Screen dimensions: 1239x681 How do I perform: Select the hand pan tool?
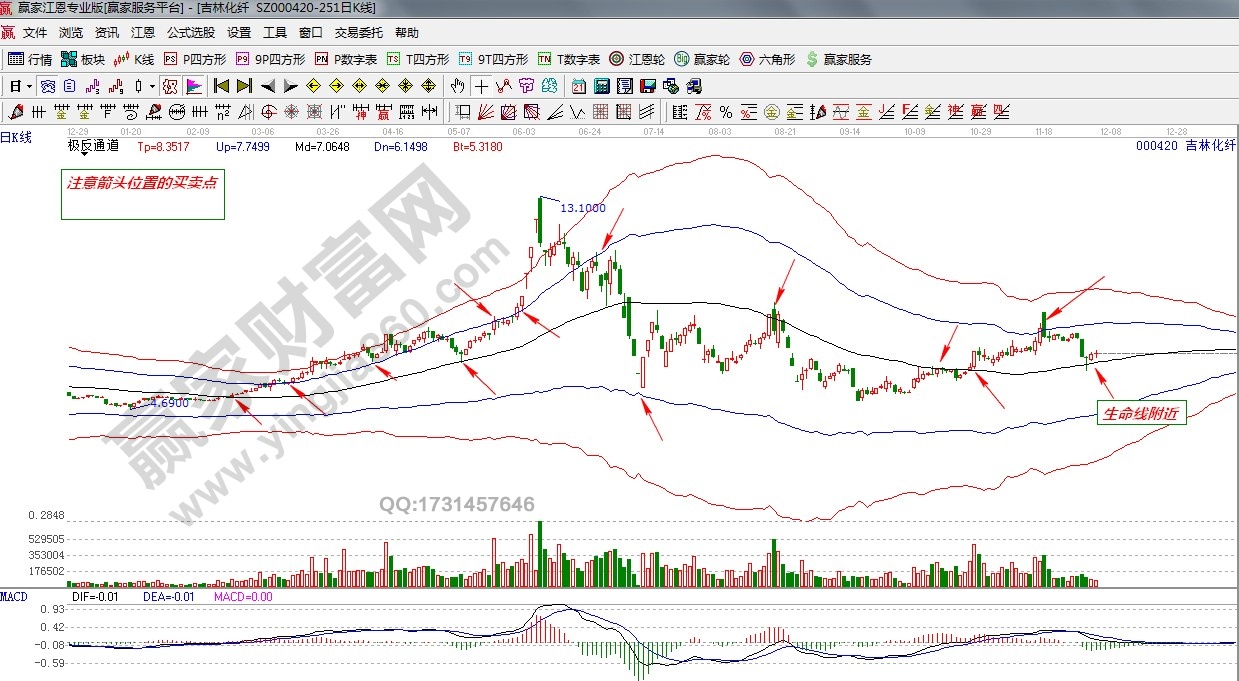pos(459,86)
